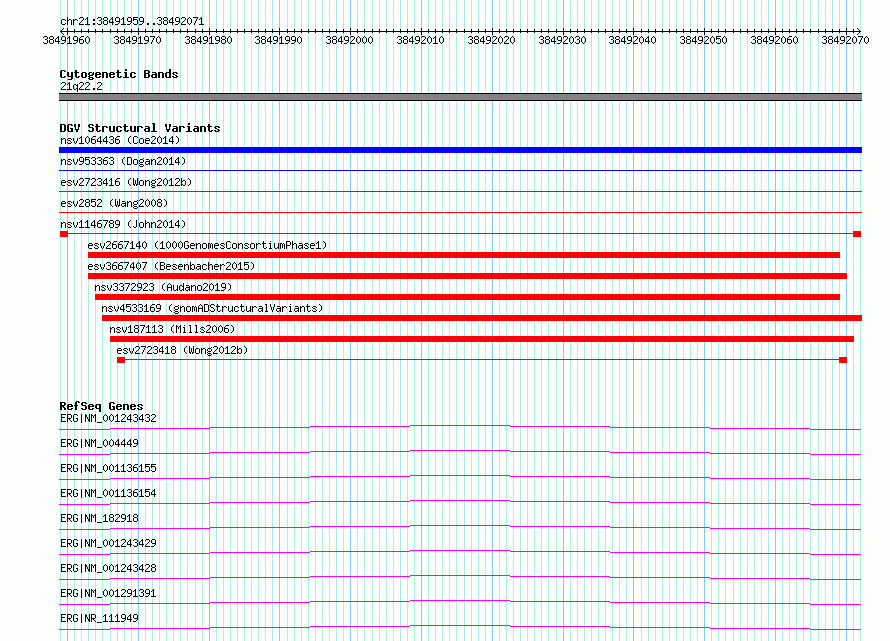Open nsv3372923 (Audano2019) label
This screenshot has height=641, width=890.
tap(163, 287)
